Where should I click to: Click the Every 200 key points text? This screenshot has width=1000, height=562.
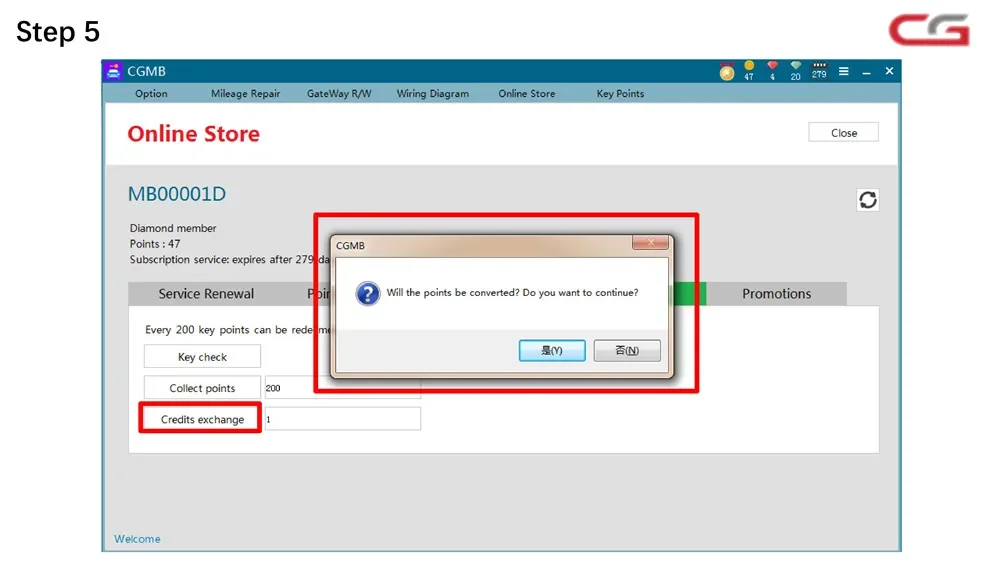pyautogui.click(x=238, y=330)
